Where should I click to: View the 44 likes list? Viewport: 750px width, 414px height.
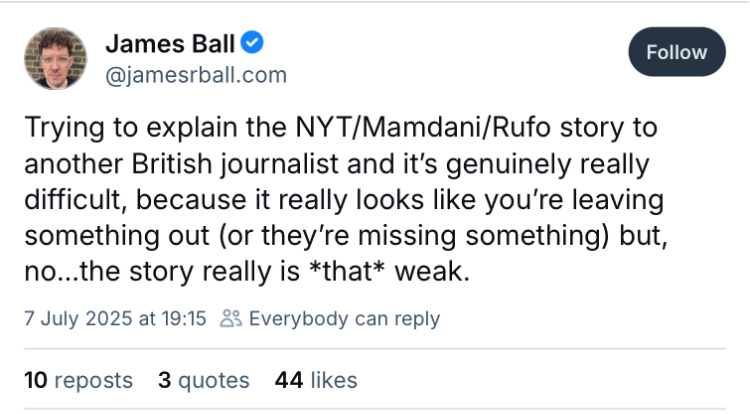pyautogui.click(x=316, y=380)
